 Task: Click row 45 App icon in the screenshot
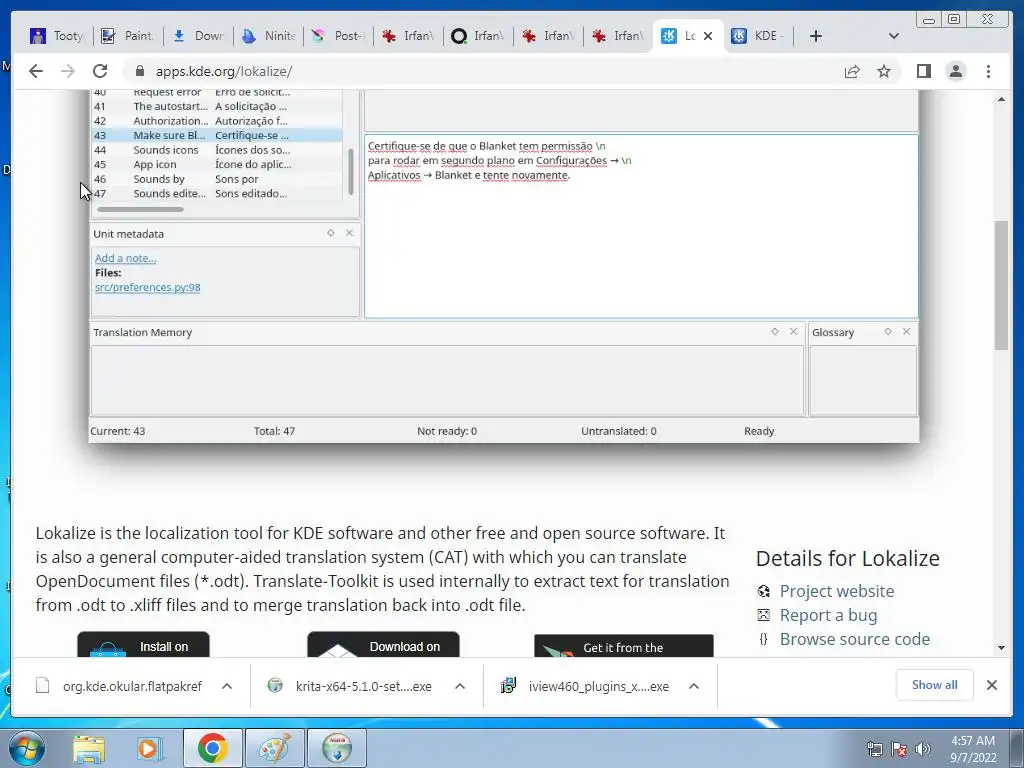pos(217,165)
